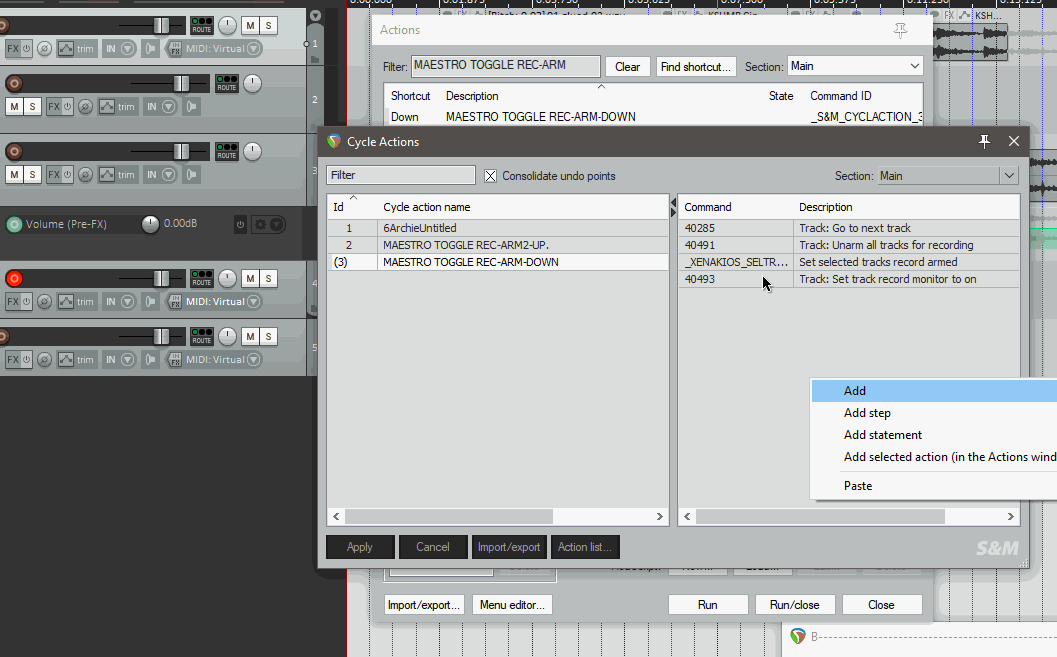1057x657 pixels.
Task: Solo track 5
Action: tap(268, 336)
